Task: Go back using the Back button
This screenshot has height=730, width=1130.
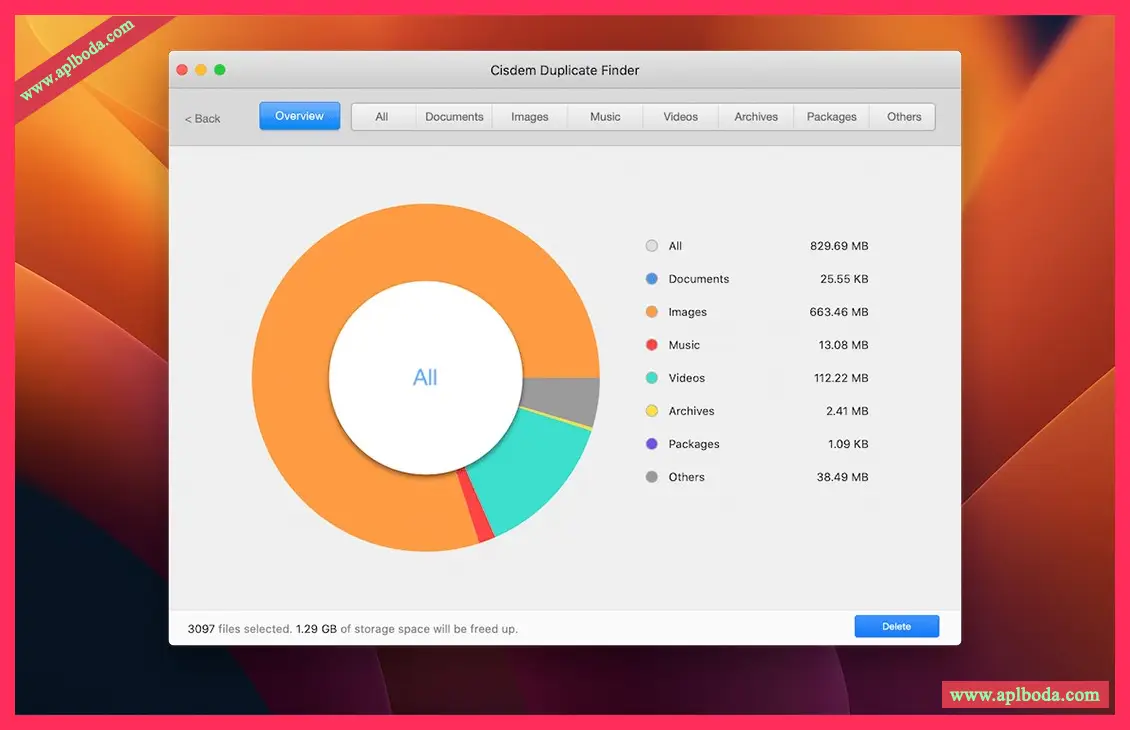Action: coord(203,119)
